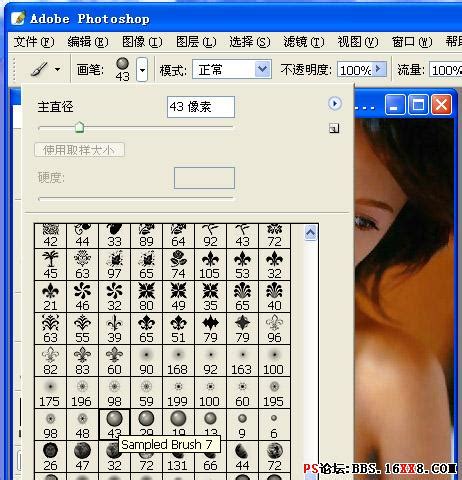Screen dimensions: 462x480
Task: Click the master diameter slider handle
Action: [x=79, y=127]
